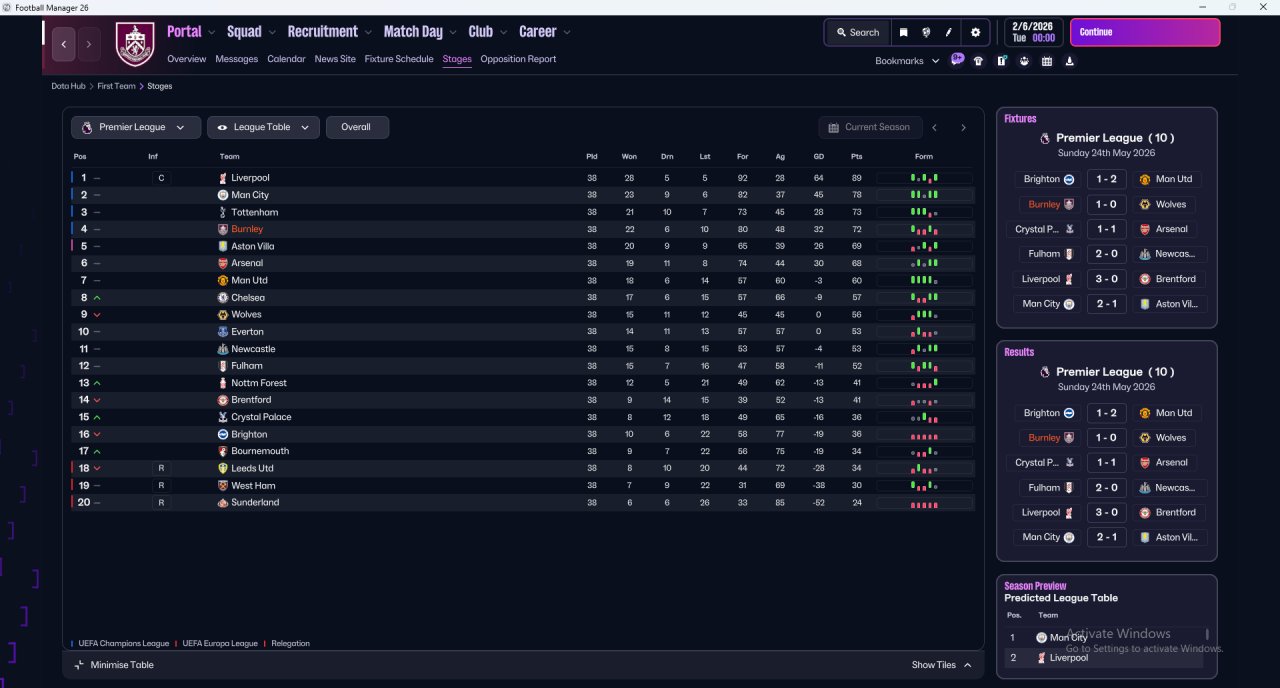Click the rightmost icon in the bookmarks bar
This screenshot has width=1280, height=688.
tap(1070, 61)
